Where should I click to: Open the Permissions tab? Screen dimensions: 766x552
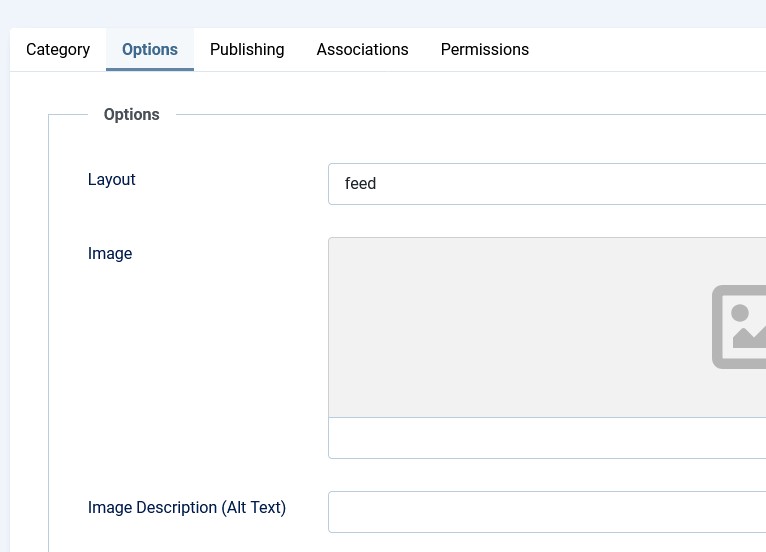484,49
